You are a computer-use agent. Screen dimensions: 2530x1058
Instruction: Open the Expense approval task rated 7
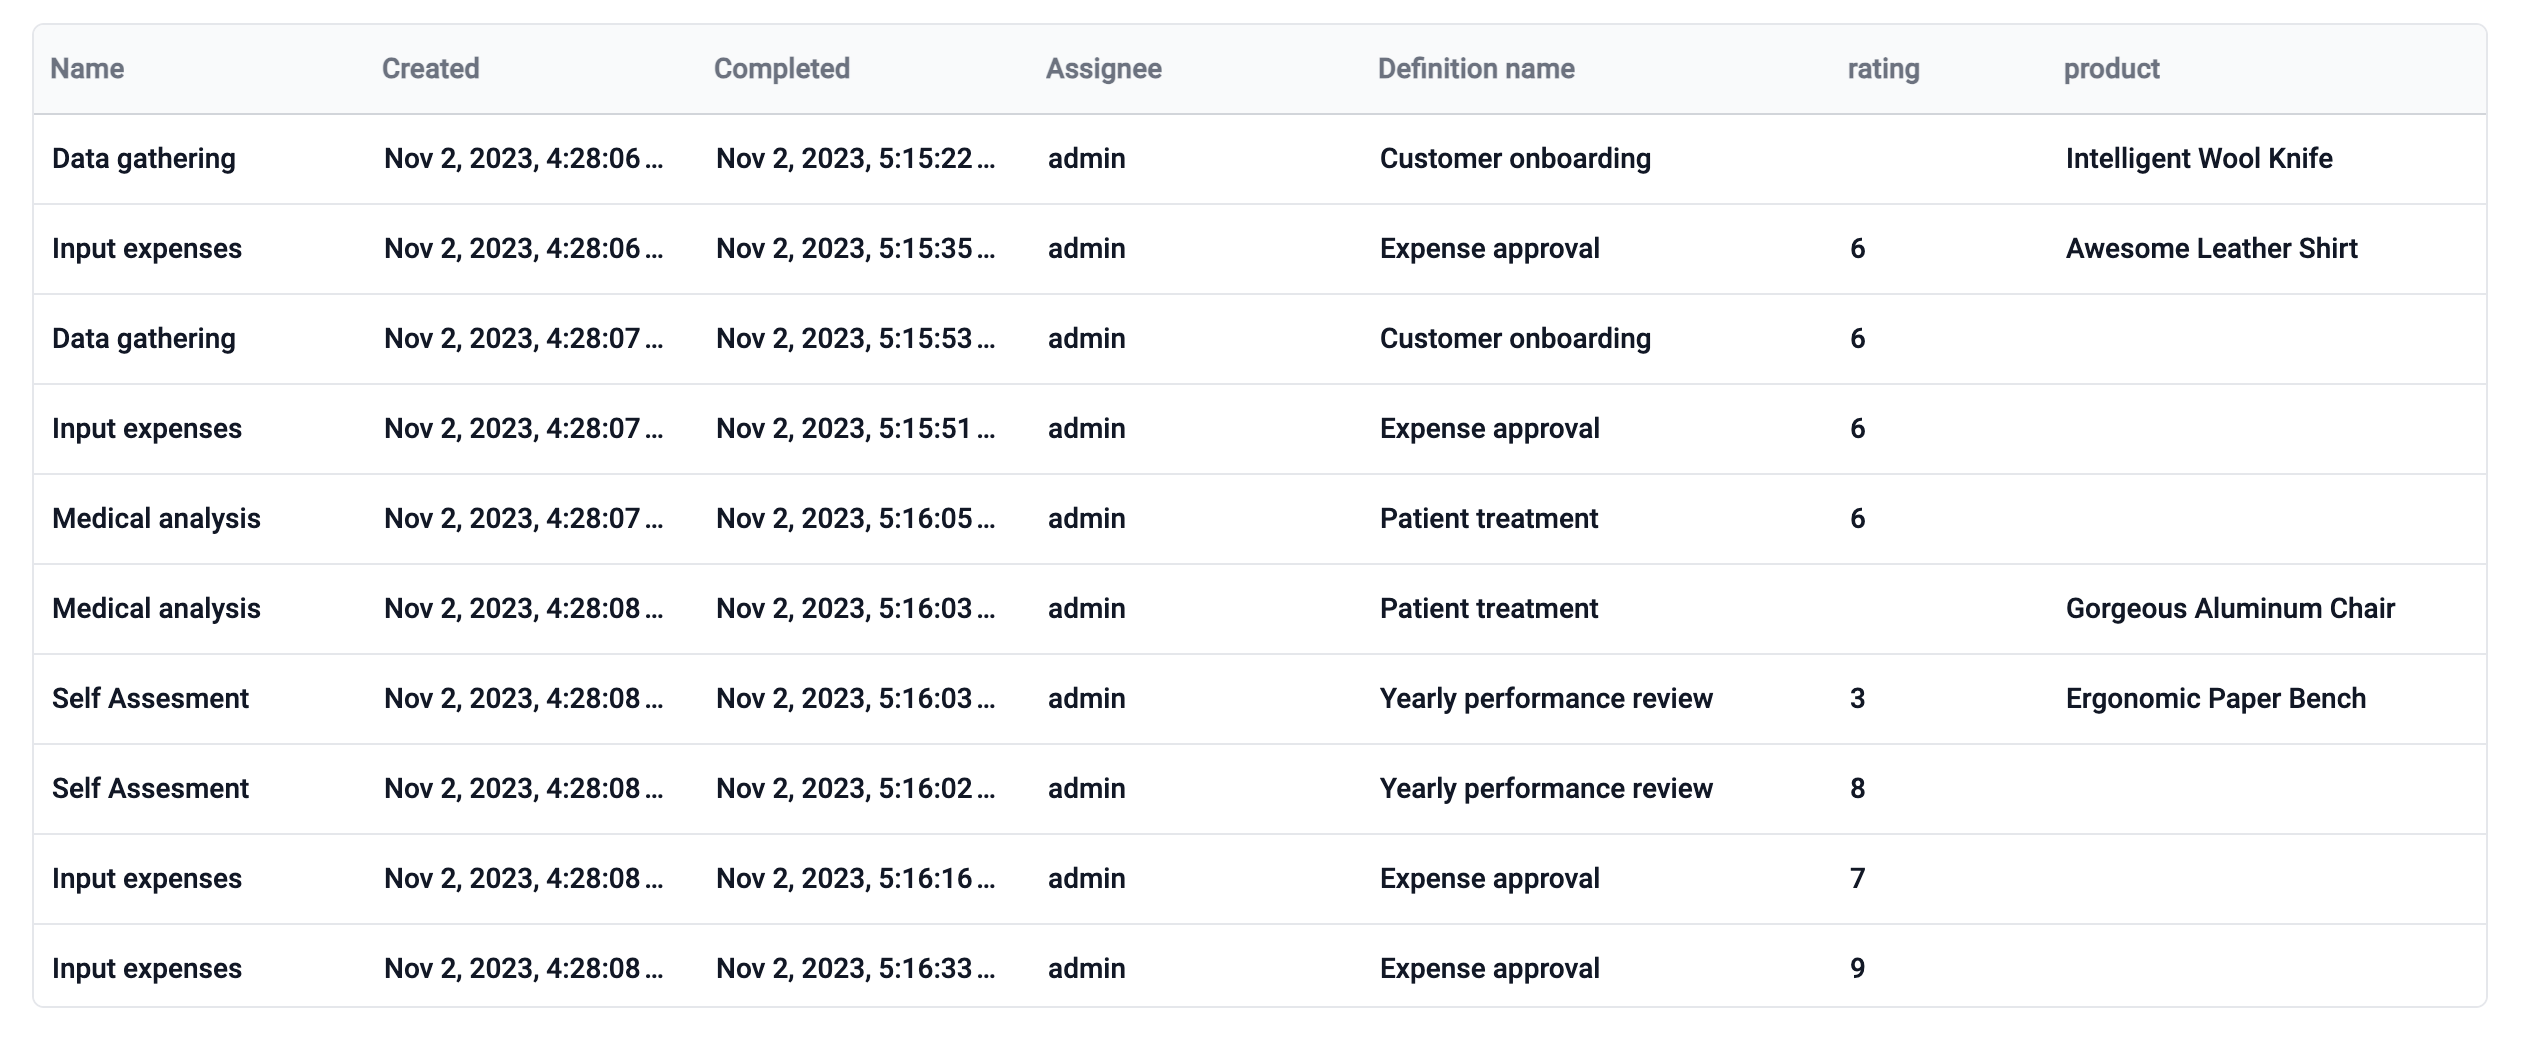point(1489,878)
